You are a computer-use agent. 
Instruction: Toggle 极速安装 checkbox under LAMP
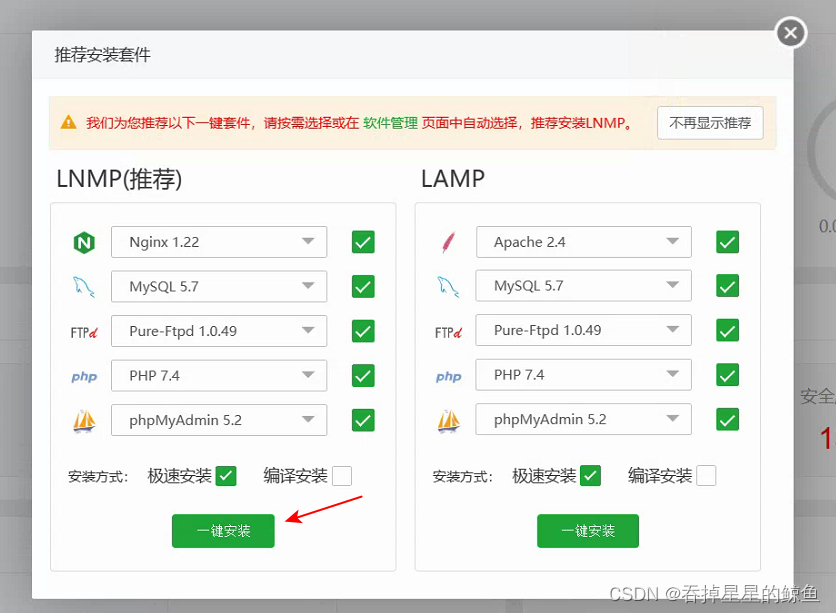(x=590, y=475)
